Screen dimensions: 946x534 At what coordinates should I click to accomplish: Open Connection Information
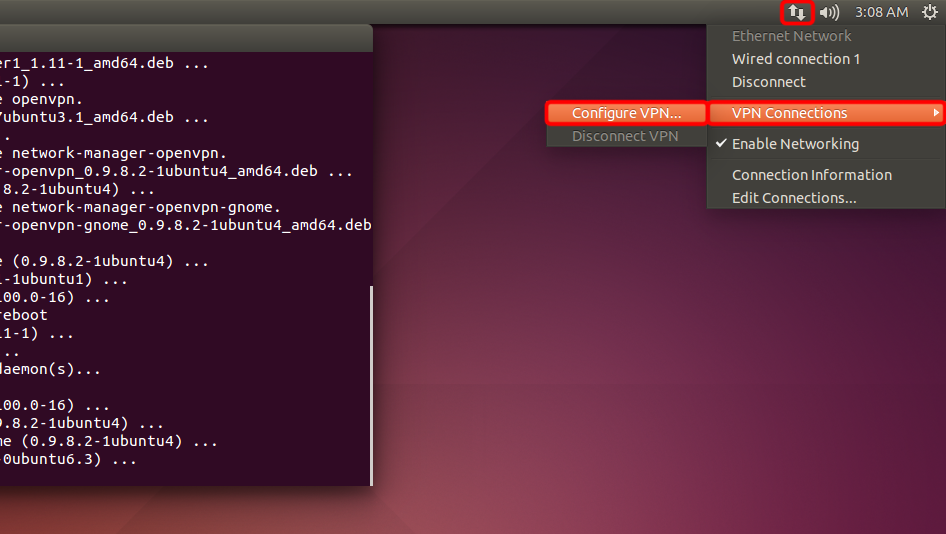811,175
